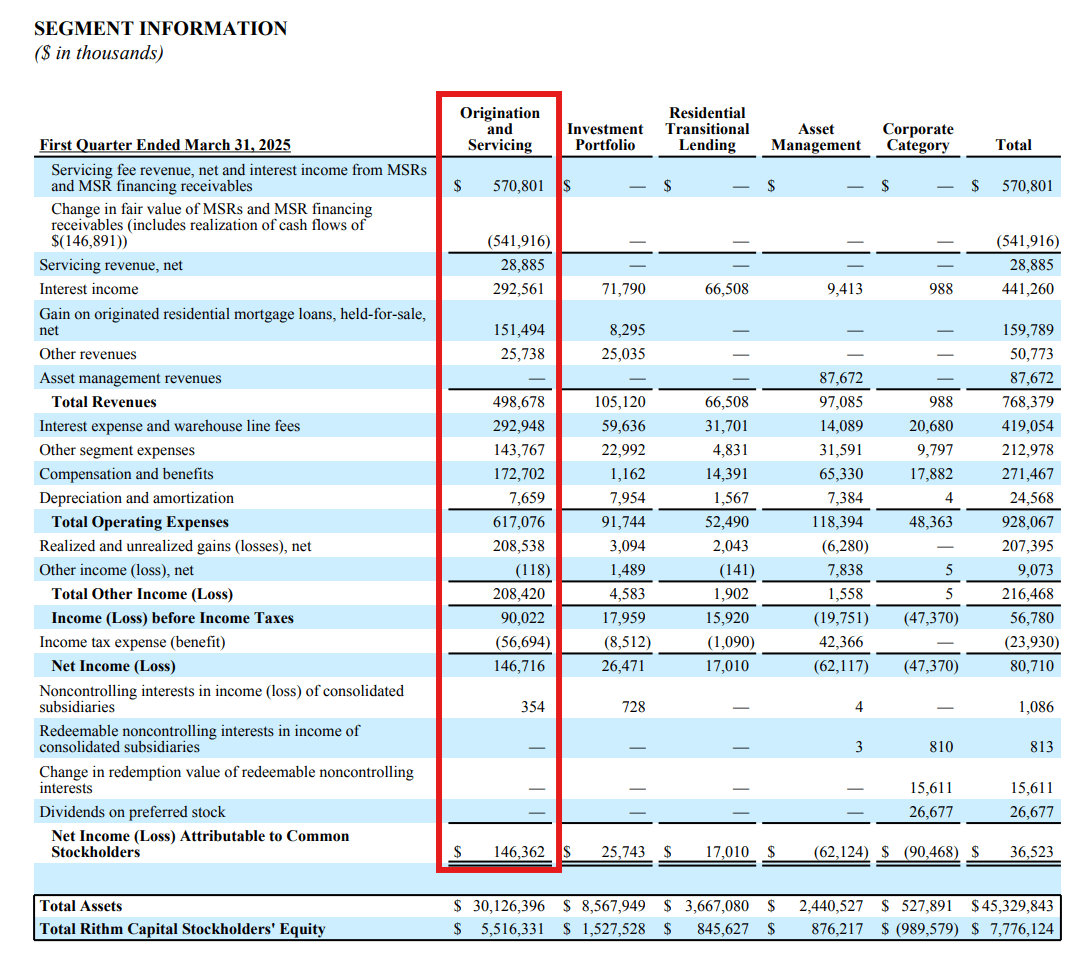
Task: Select the Residential Transitional Lending header
Action: (x=707, y=129)
